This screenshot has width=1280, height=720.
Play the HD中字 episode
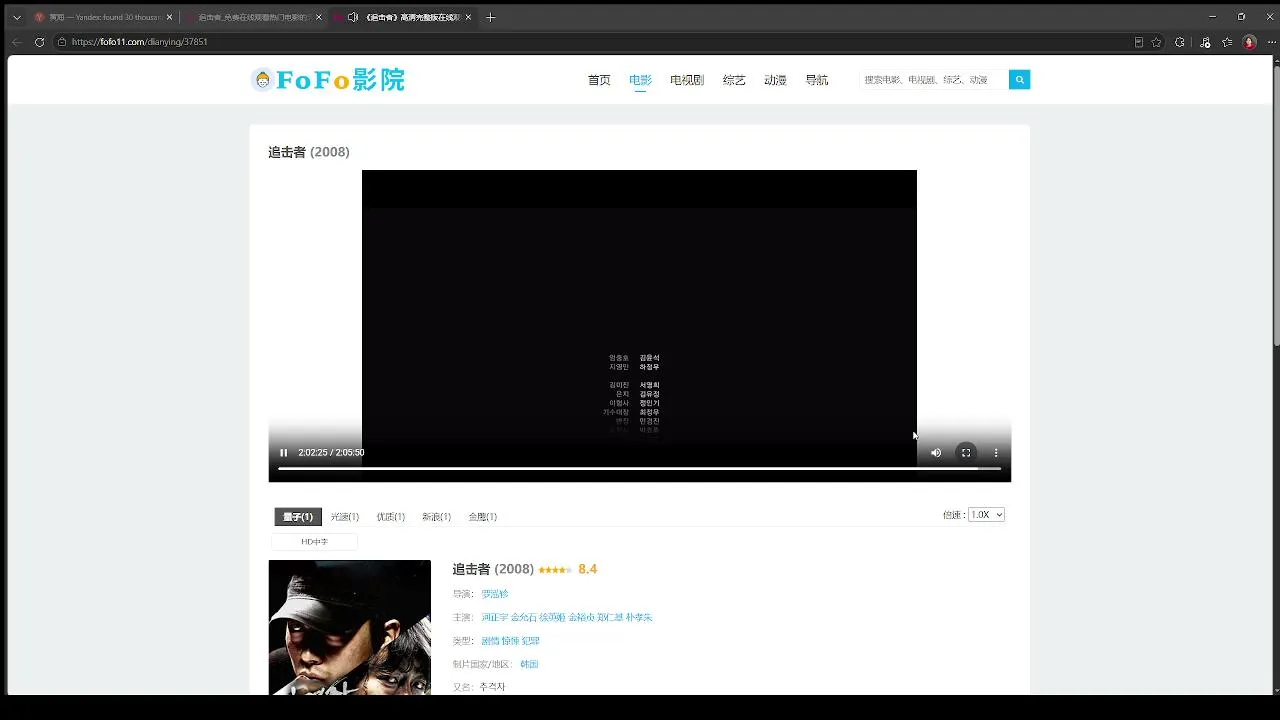coord(314,542)
